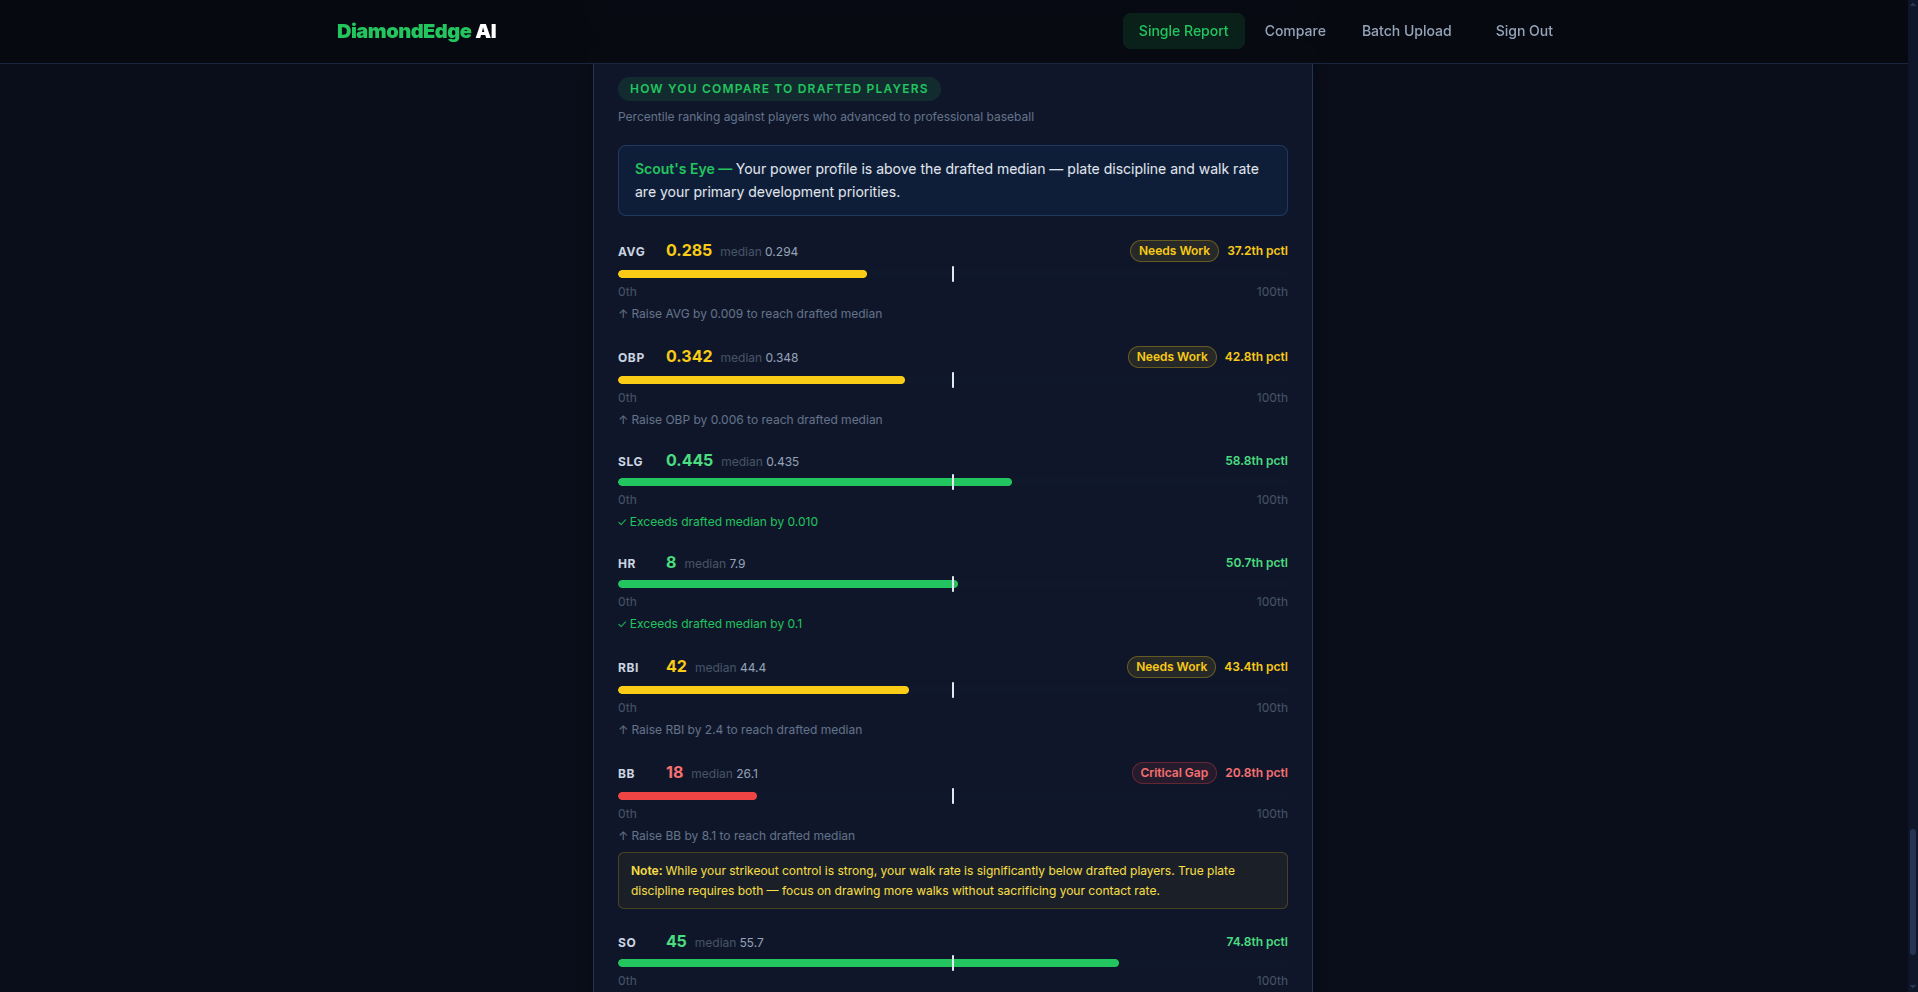Select the Critical Gap badge for BB
Viewport: 1918px width, 992px height.
pos(1173,772)
